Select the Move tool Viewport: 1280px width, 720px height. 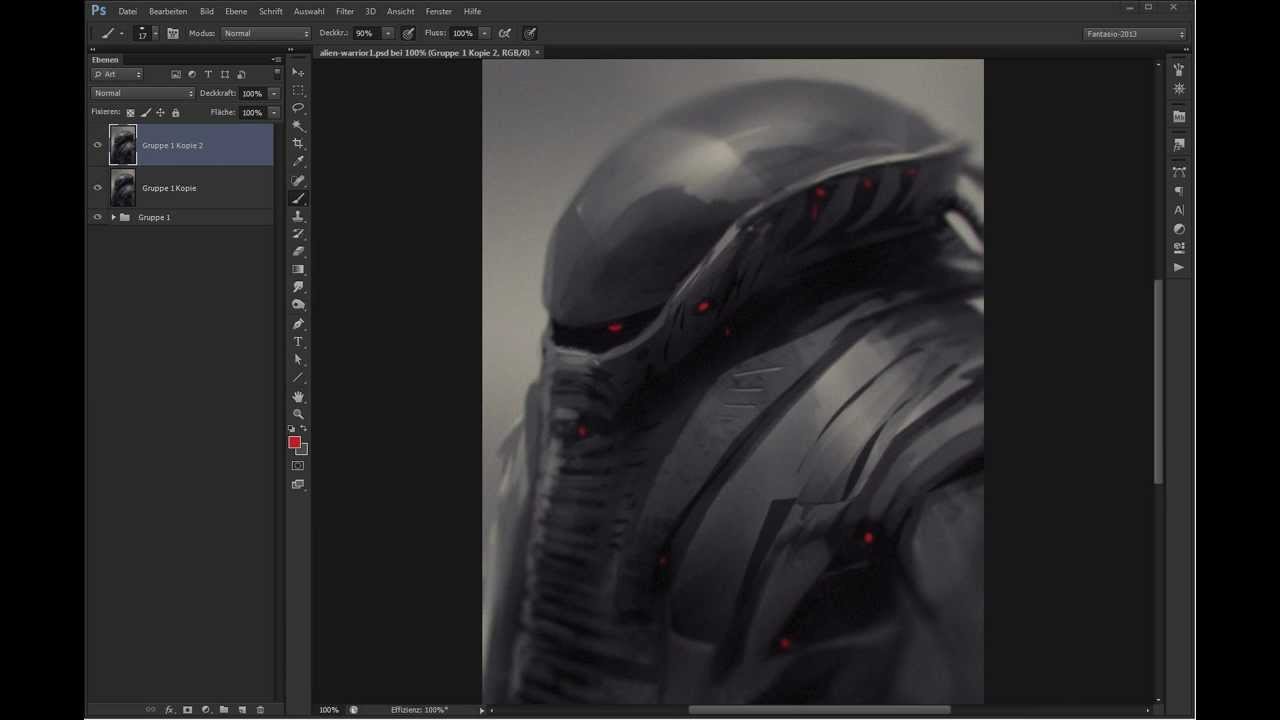pos(298,73)
